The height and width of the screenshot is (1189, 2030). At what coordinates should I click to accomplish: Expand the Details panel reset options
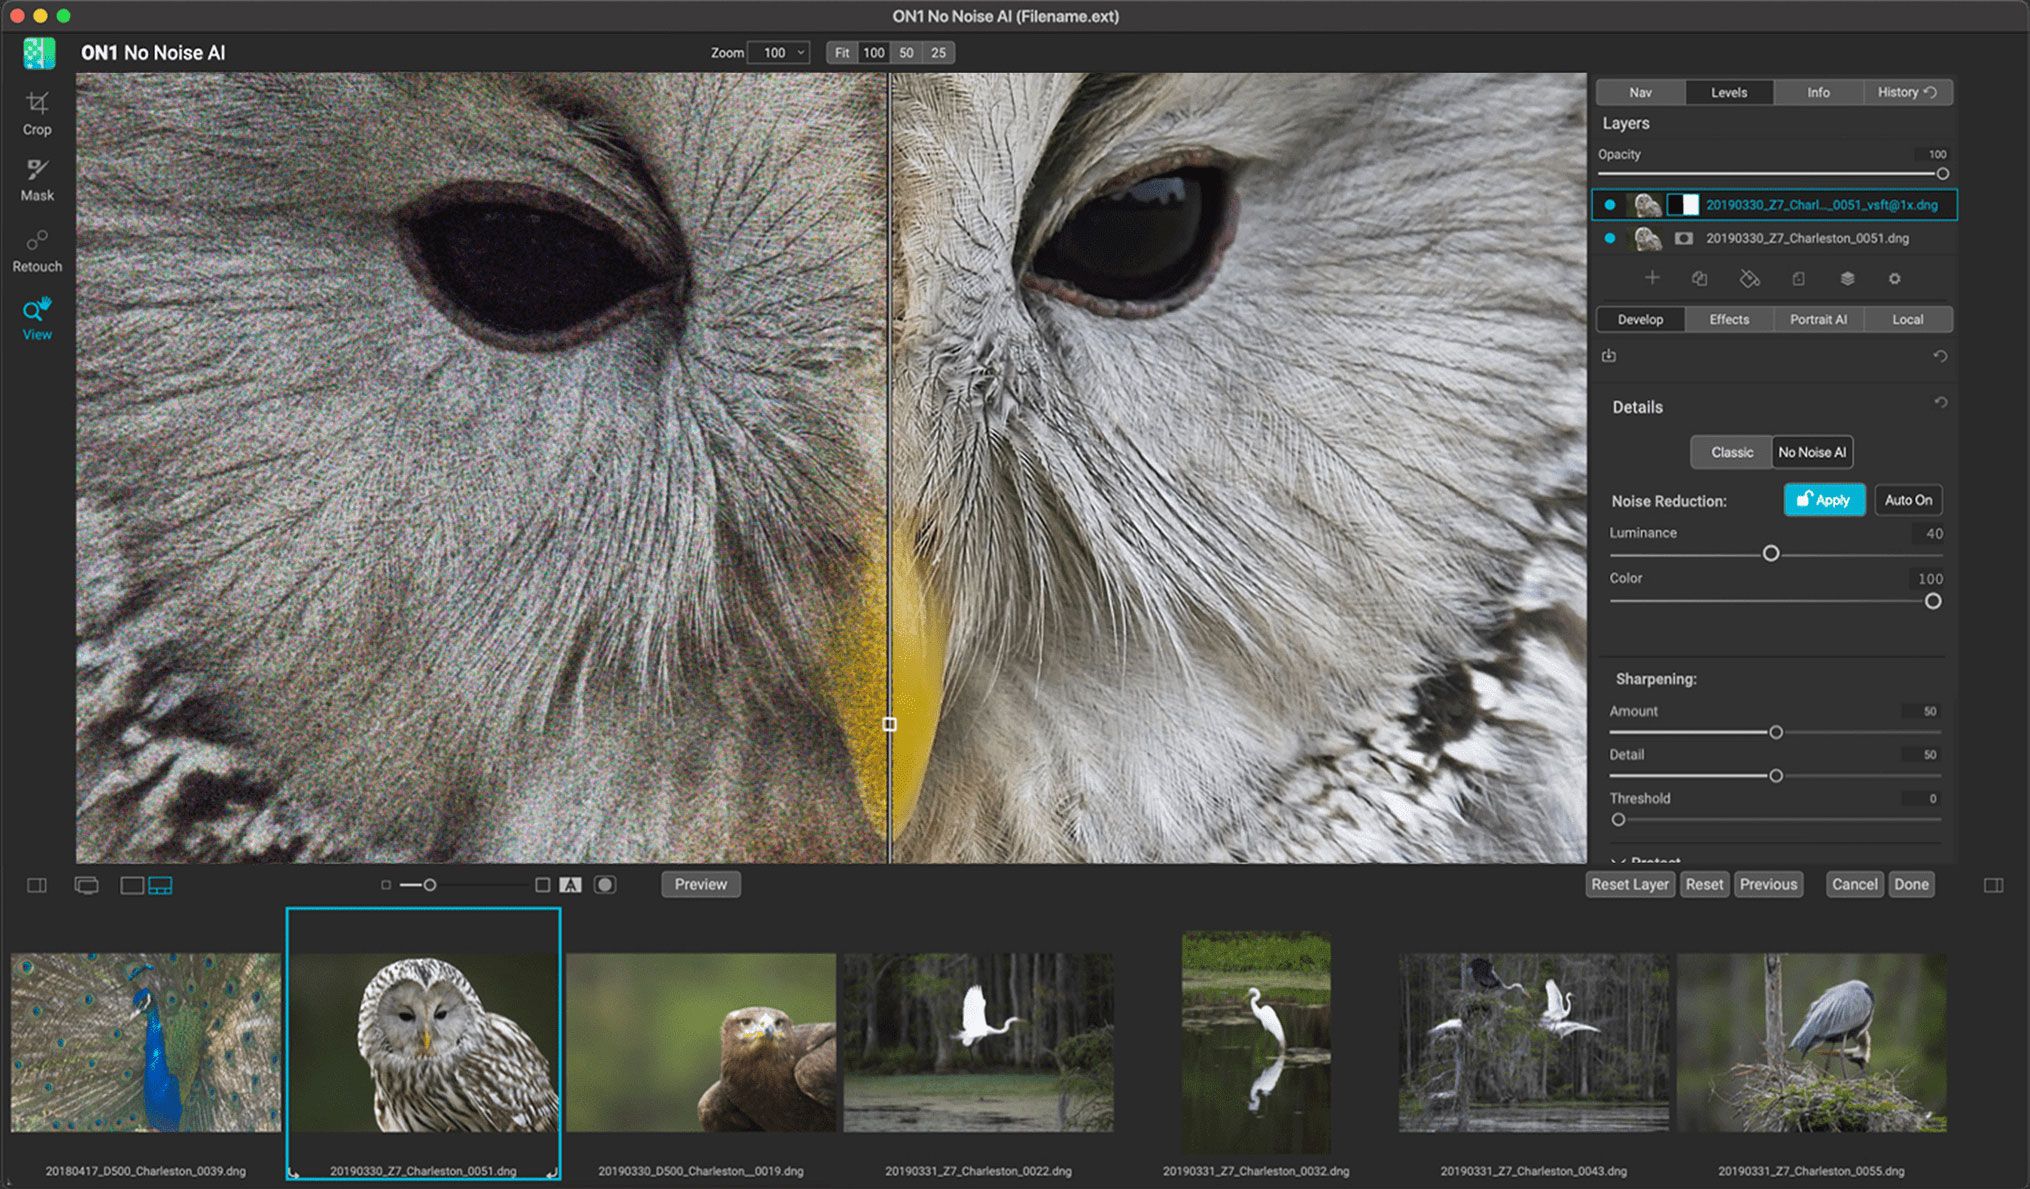point(1941,403)
